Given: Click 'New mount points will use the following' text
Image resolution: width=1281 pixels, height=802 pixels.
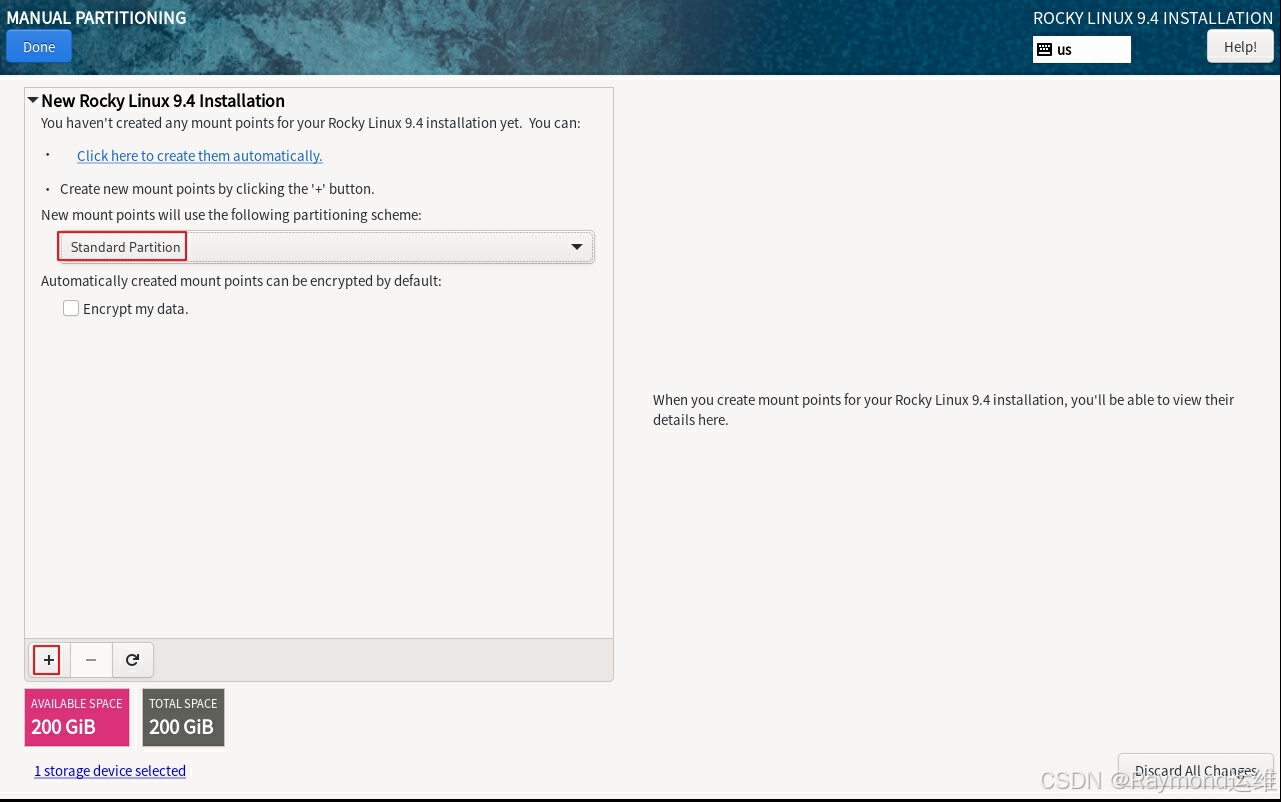Looking at the screenshot, I should (231, 215).
